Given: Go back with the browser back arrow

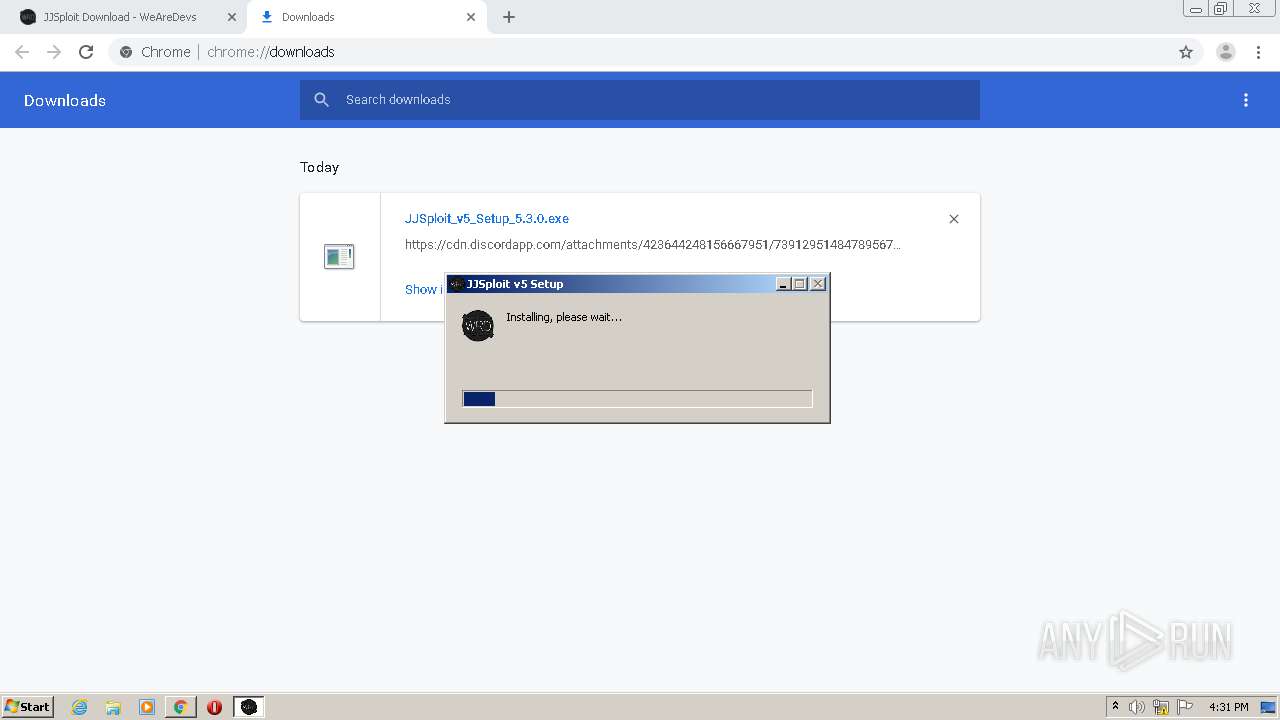Looking at the screenshot, I should click(x=22, y=52).
